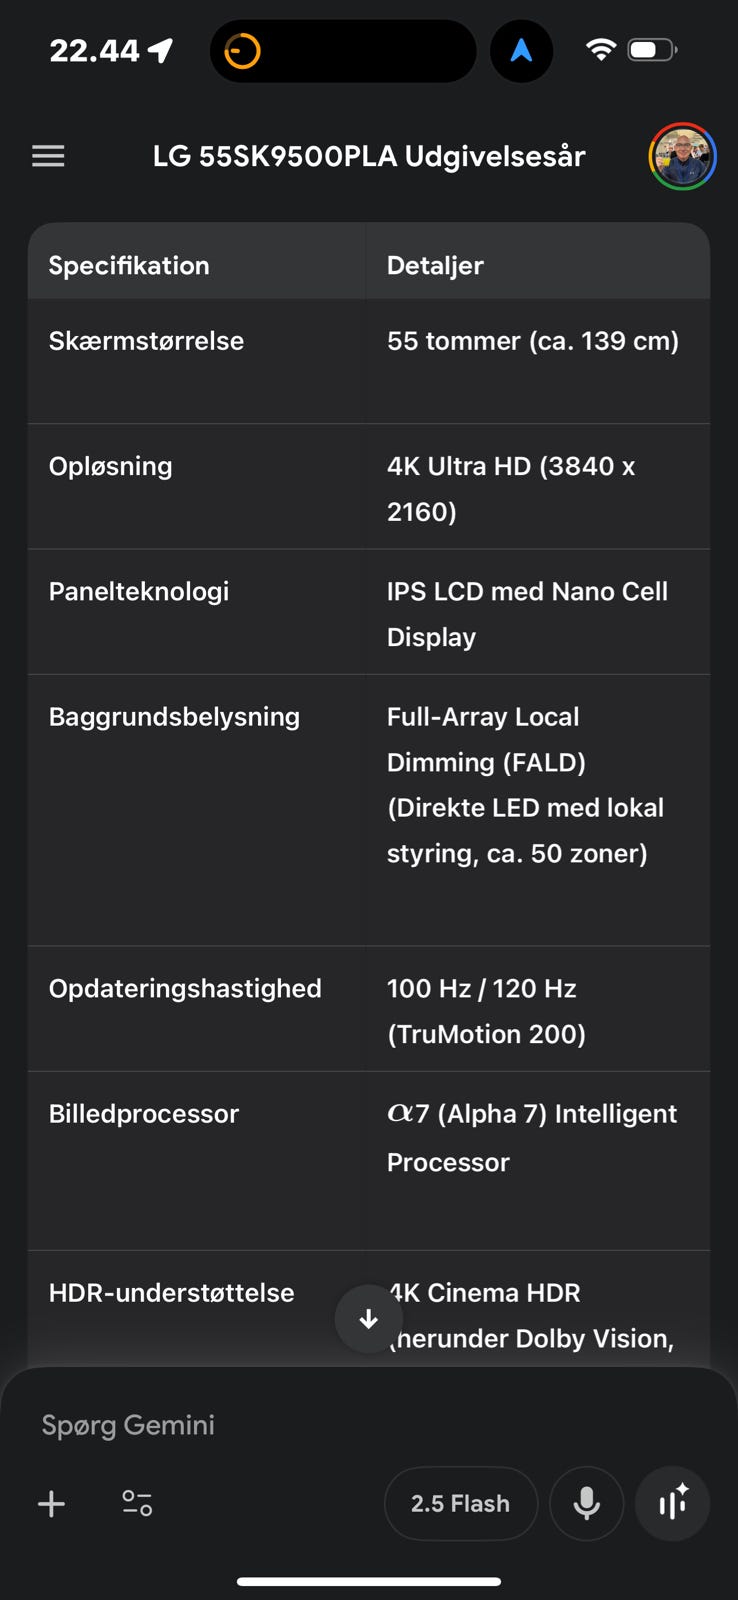This screenshot has width=738, height=1600.
Task: Tap the blue navigation arrow in status bar
Action: click(x=521, y=51)
